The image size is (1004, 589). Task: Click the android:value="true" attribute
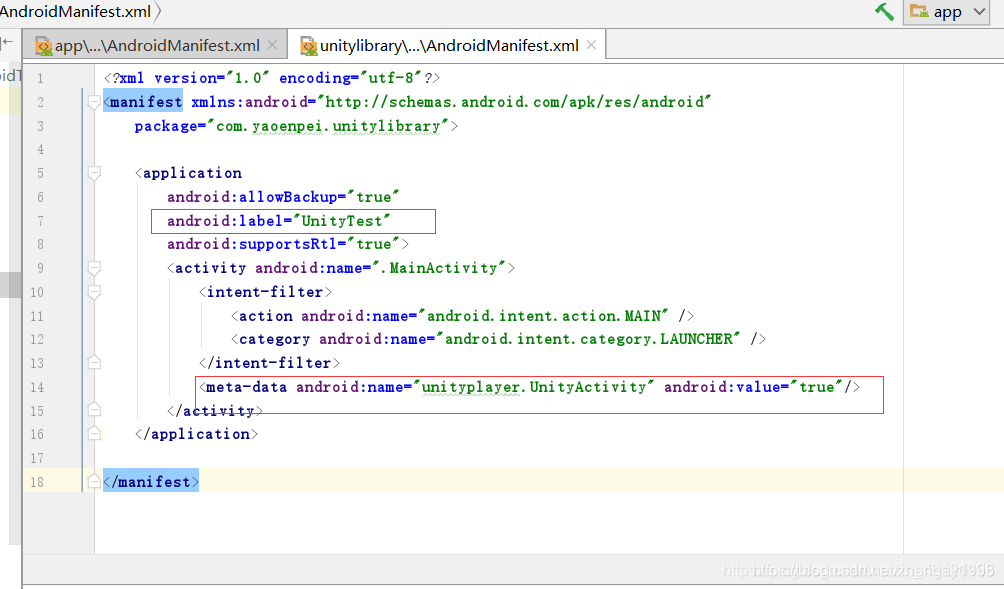click(x=754, y=387)
